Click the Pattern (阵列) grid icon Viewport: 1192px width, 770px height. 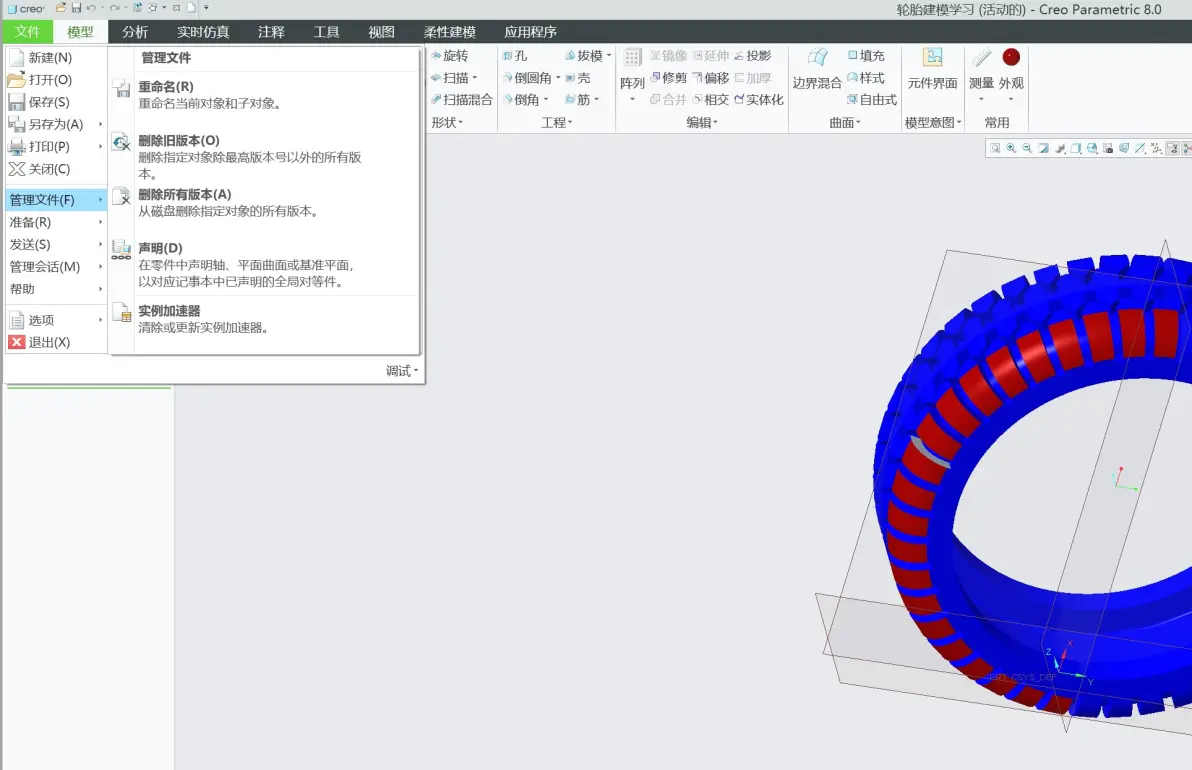(632, 58)
